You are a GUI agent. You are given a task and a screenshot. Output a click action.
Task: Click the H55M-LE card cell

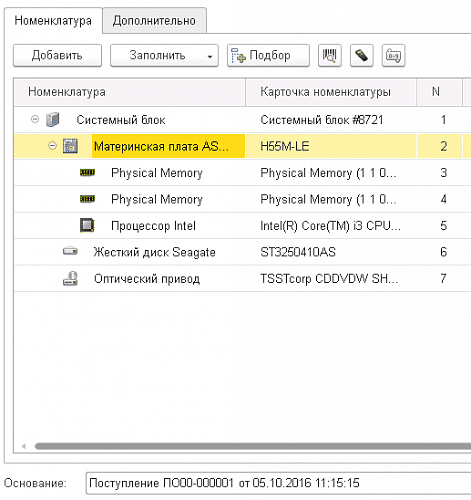(x=331, y=146)
